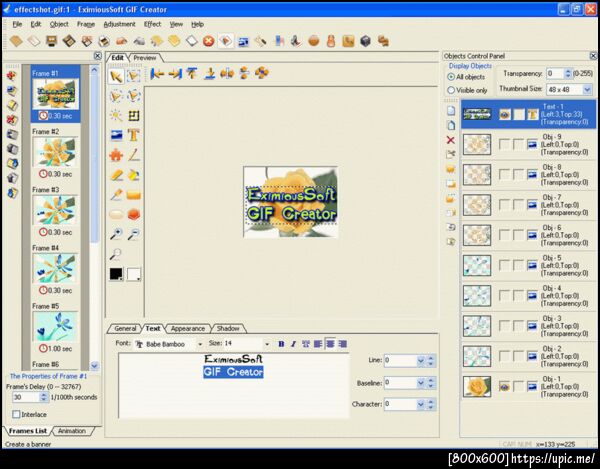Close the frames list panel
The height and width of the screenshot is (469, 600).
(98, 56)
